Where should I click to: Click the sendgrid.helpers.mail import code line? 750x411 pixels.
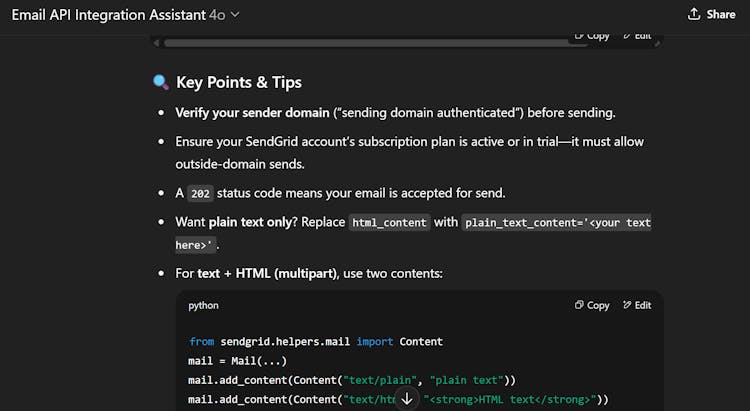[316, 341]
